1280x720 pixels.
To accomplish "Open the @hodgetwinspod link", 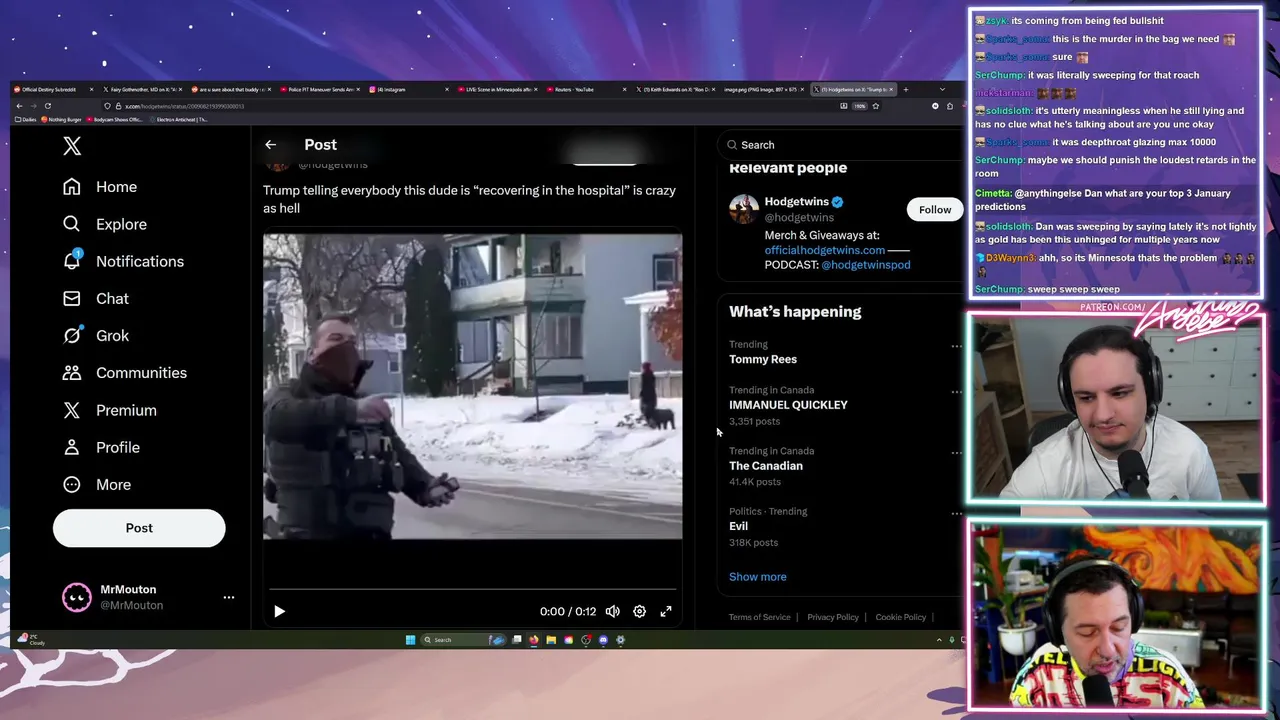I will tap(866, 265).
